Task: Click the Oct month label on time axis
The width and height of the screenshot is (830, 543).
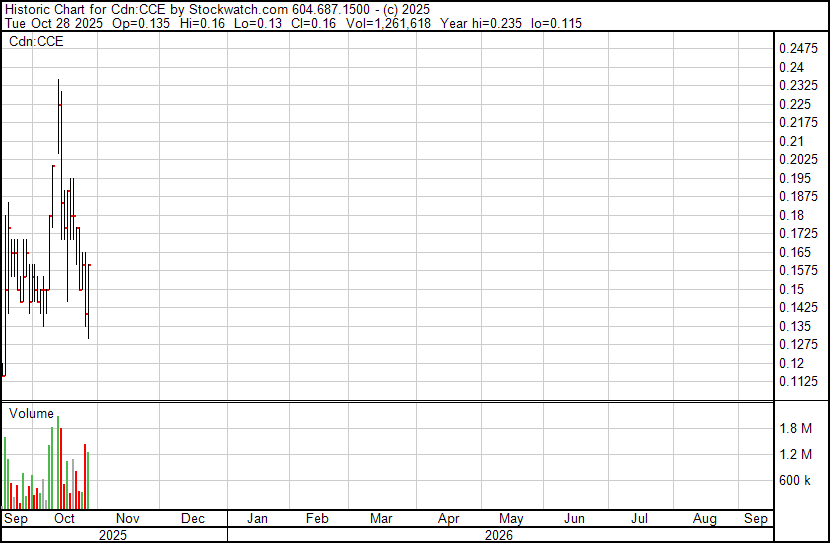Action: tap(65, 518)
